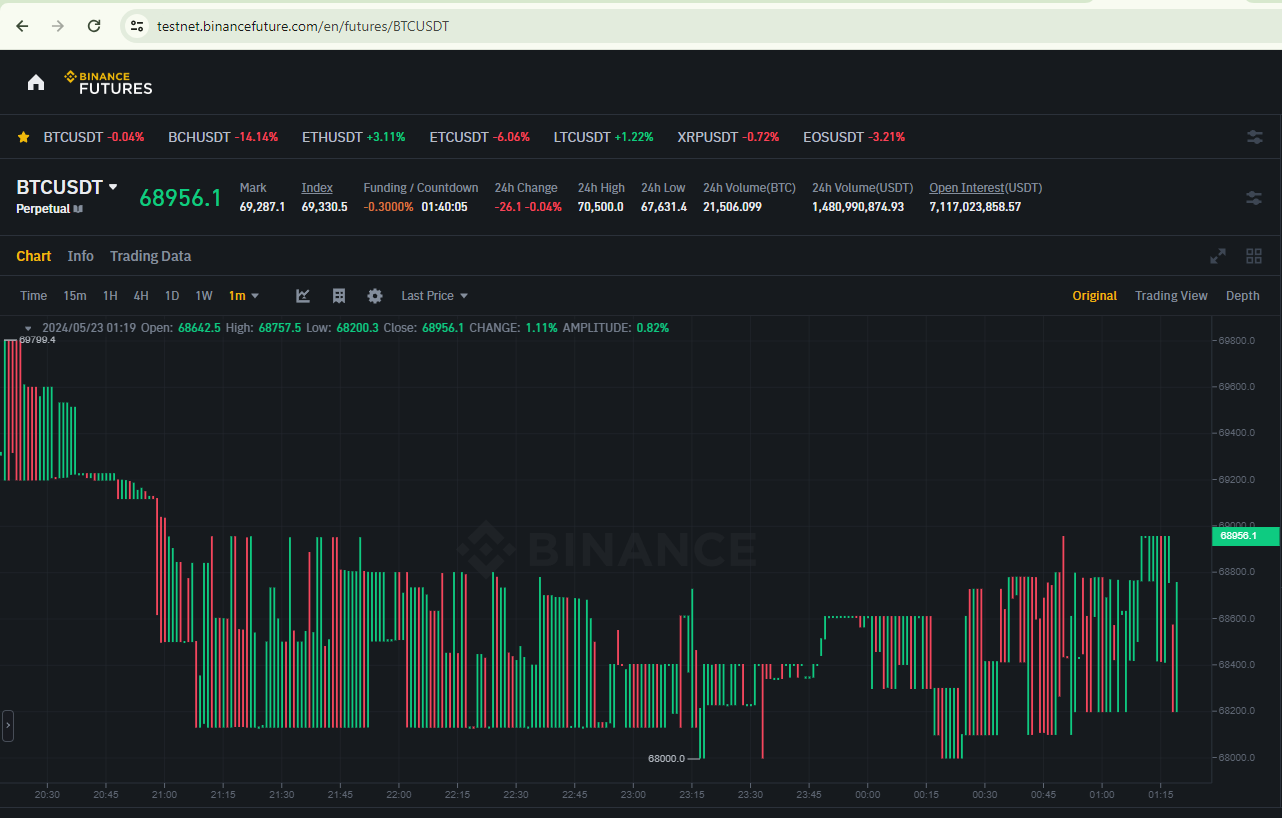Click the Perpetual contract label
Image resolution: width=1282 pixels, height=818 pixels.
[x=43, y=209]
